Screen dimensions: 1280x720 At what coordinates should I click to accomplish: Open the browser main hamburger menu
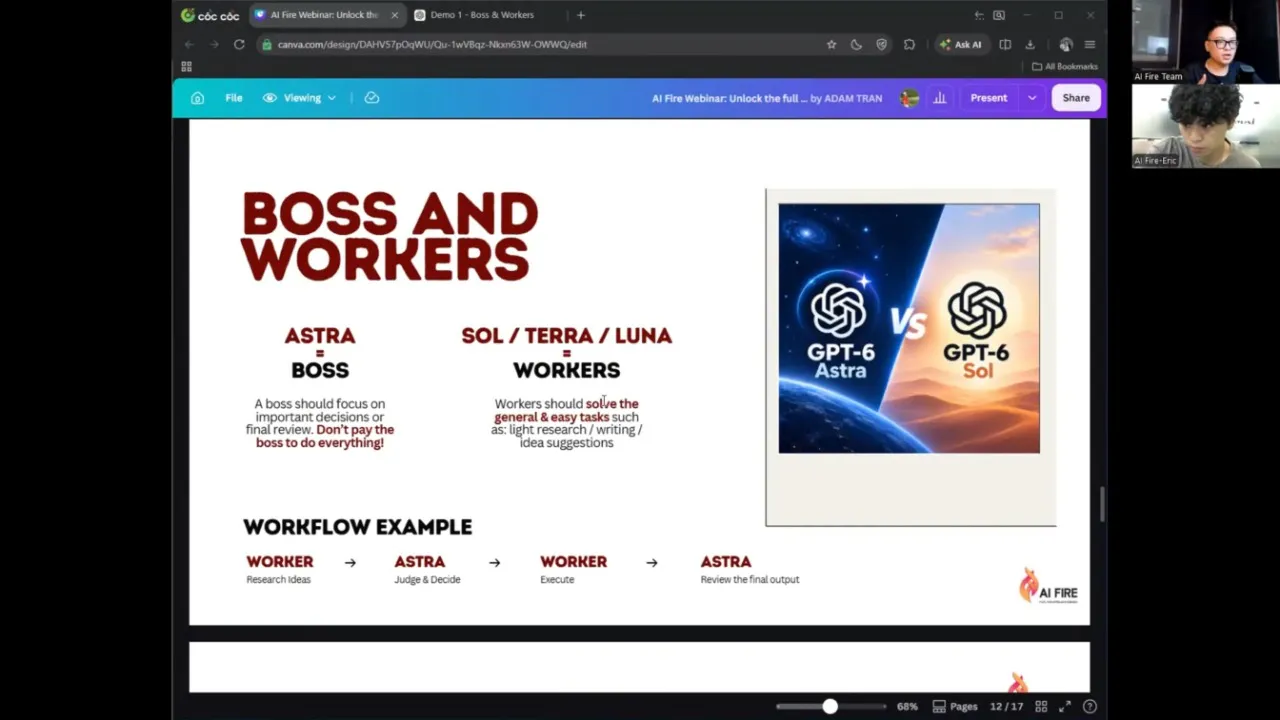pos(1090,44)
